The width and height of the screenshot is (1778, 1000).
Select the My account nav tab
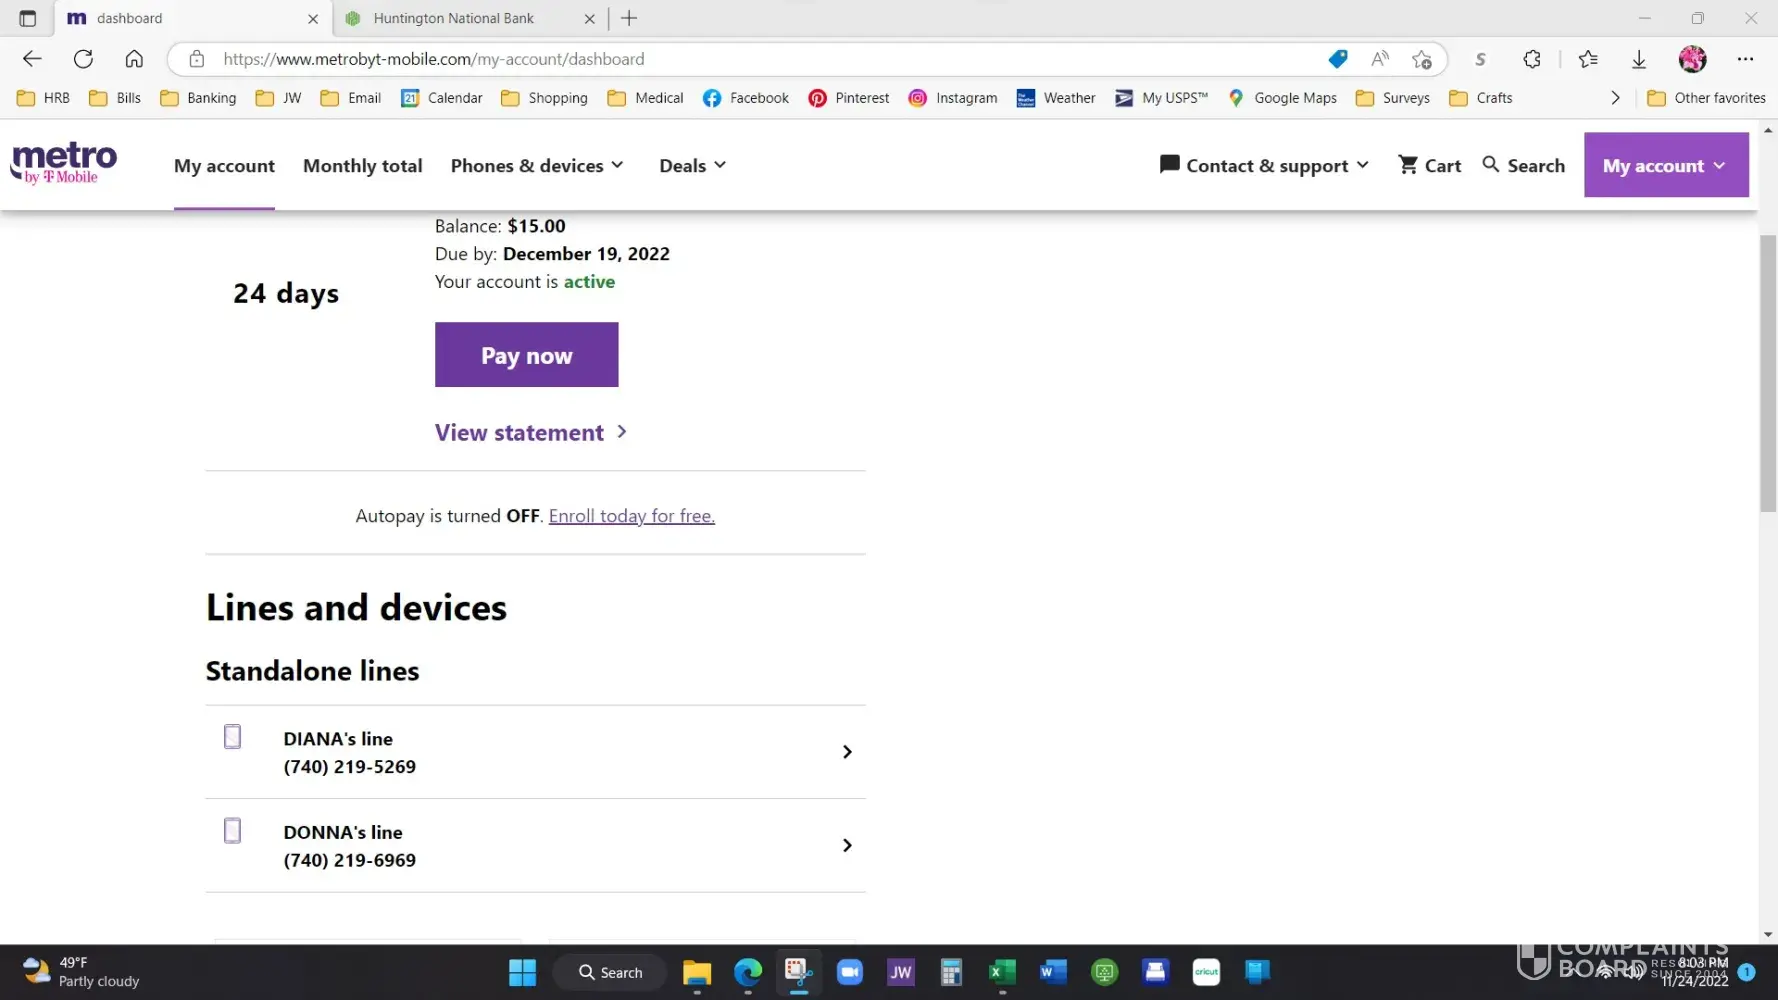[x=224, y=165]
